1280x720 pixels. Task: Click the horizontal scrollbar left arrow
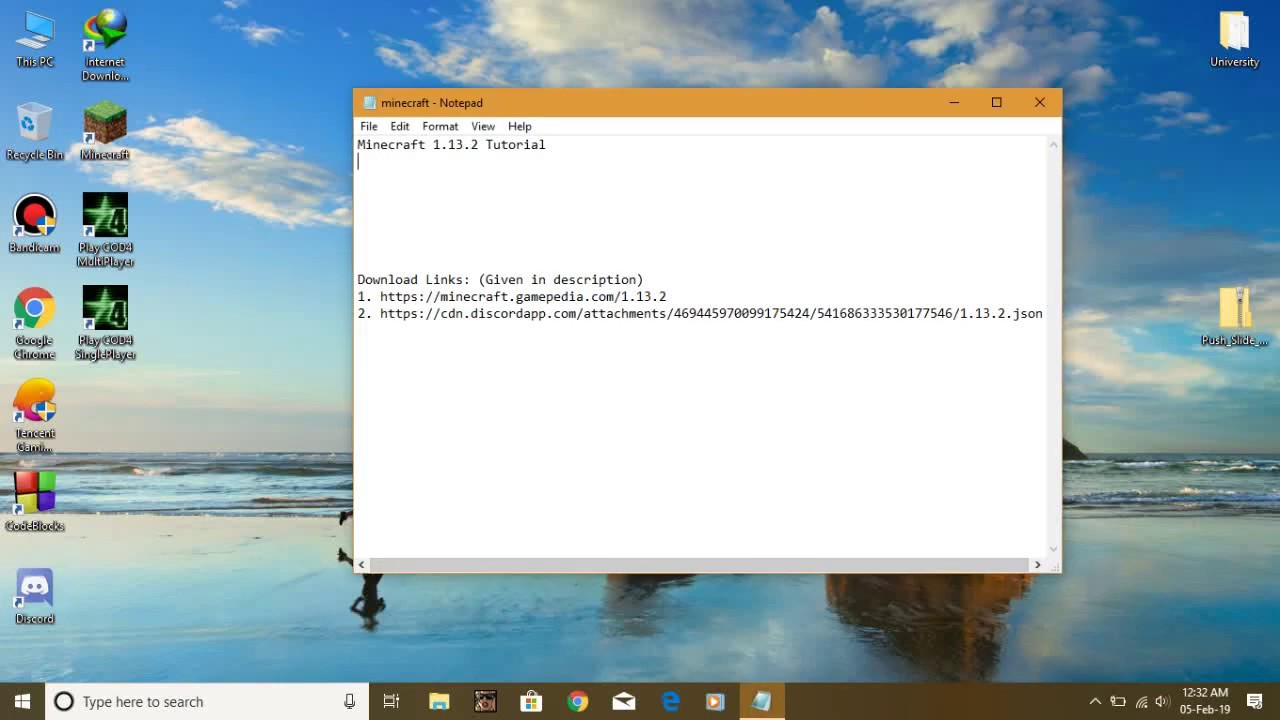362,565
